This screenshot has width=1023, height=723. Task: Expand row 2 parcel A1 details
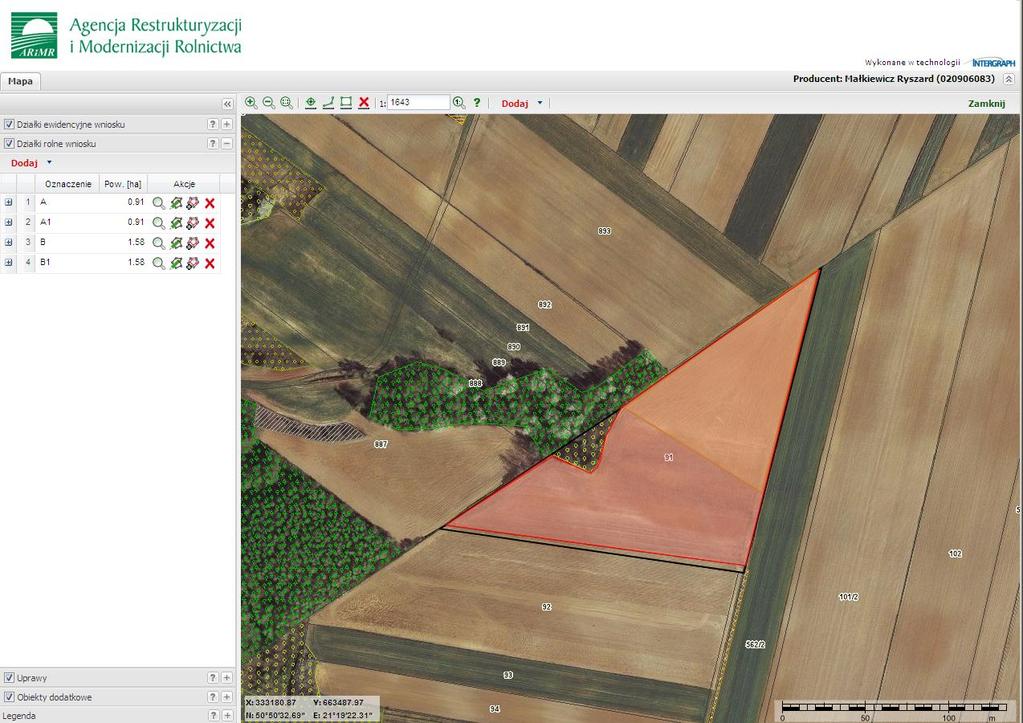[x=8, y=223]
